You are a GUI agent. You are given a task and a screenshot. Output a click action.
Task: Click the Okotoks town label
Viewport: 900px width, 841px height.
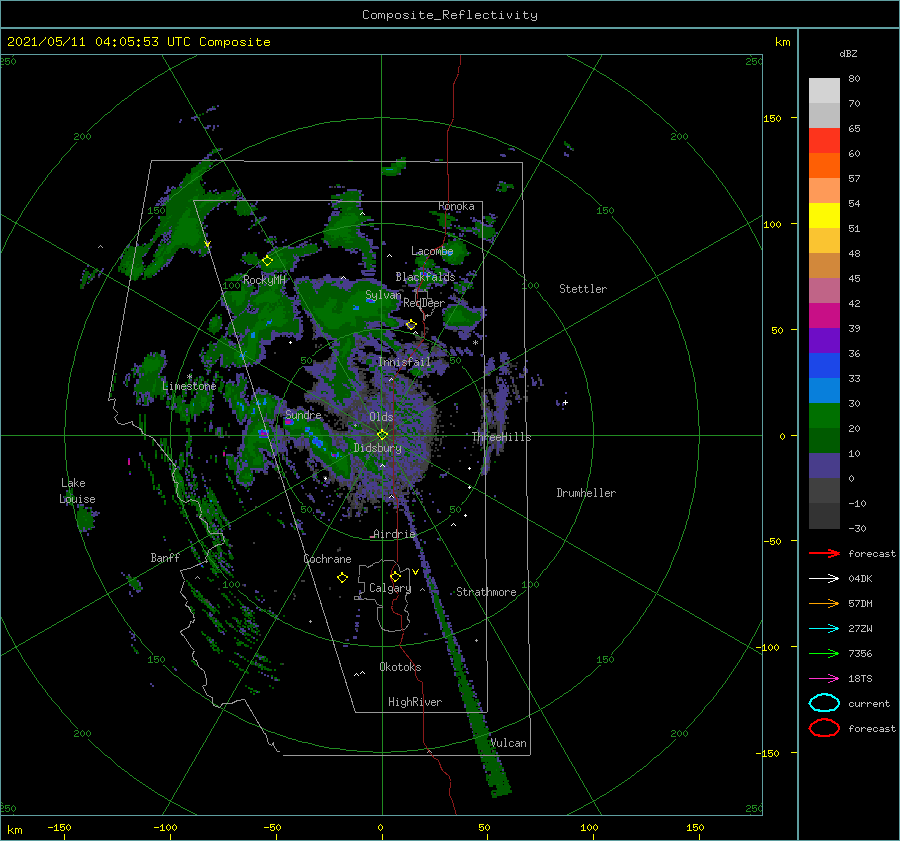tap(400, 667)
